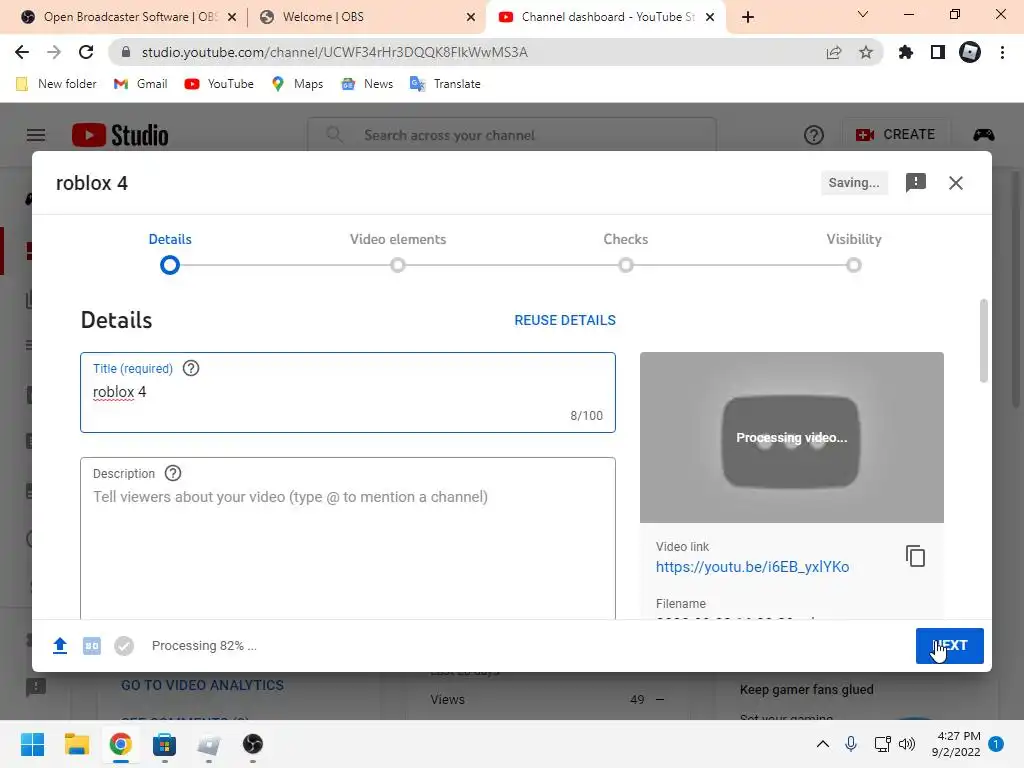
Task: Close the roblox 4 upload dialog
Action: (955, 183)
